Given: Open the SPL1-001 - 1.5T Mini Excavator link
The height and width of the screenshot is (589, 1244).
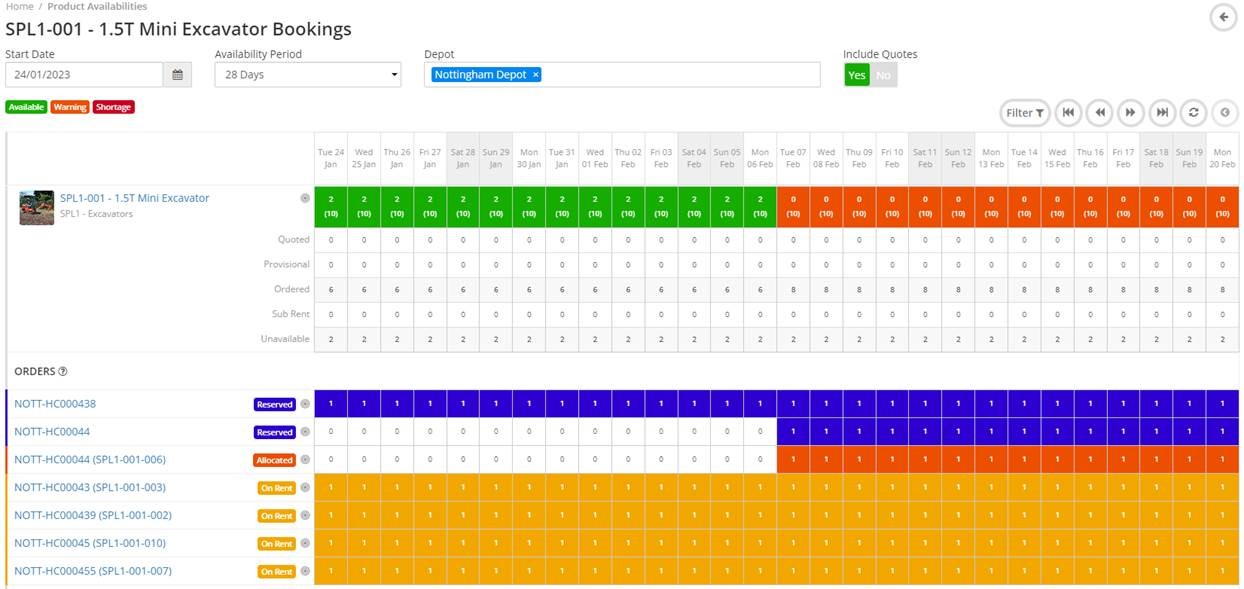Looking at the screenshot, I should (x=135, y=198).
